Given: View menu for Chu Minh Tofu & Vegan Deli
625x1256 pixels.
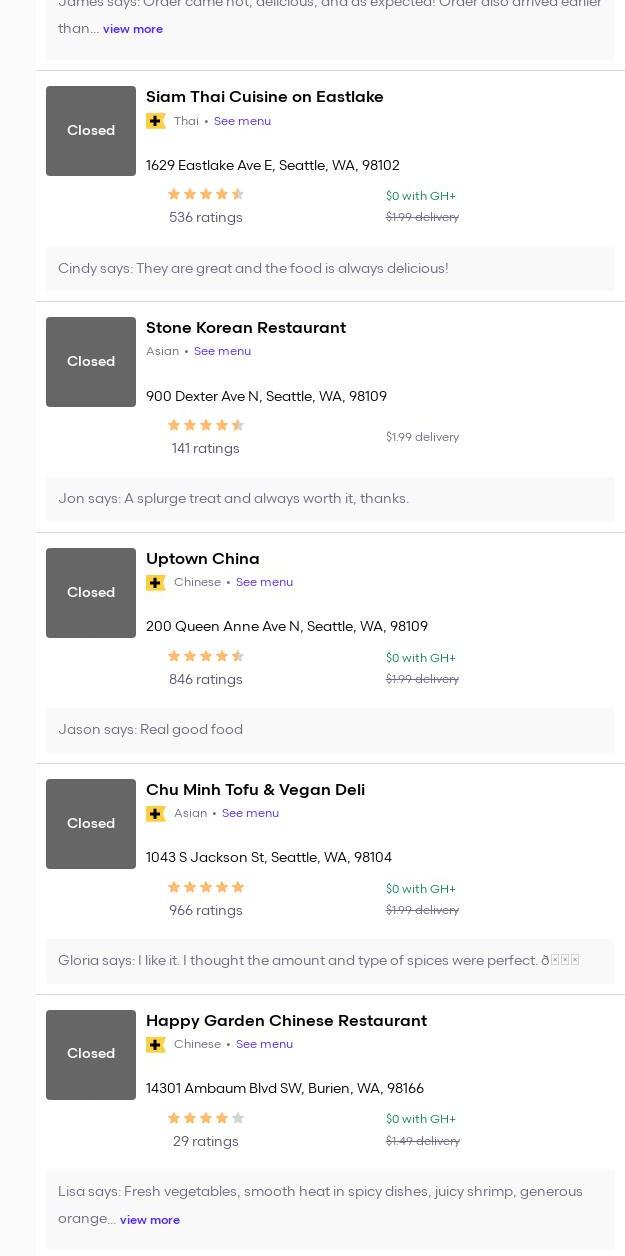Looking at the screenshot, I should (250, 813).
